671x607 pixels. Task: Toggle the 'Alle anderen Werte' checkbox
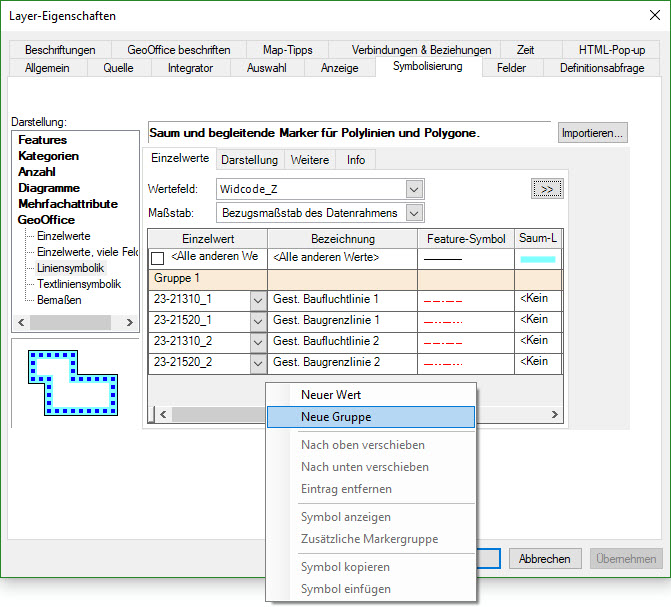(x=157, y=258)
